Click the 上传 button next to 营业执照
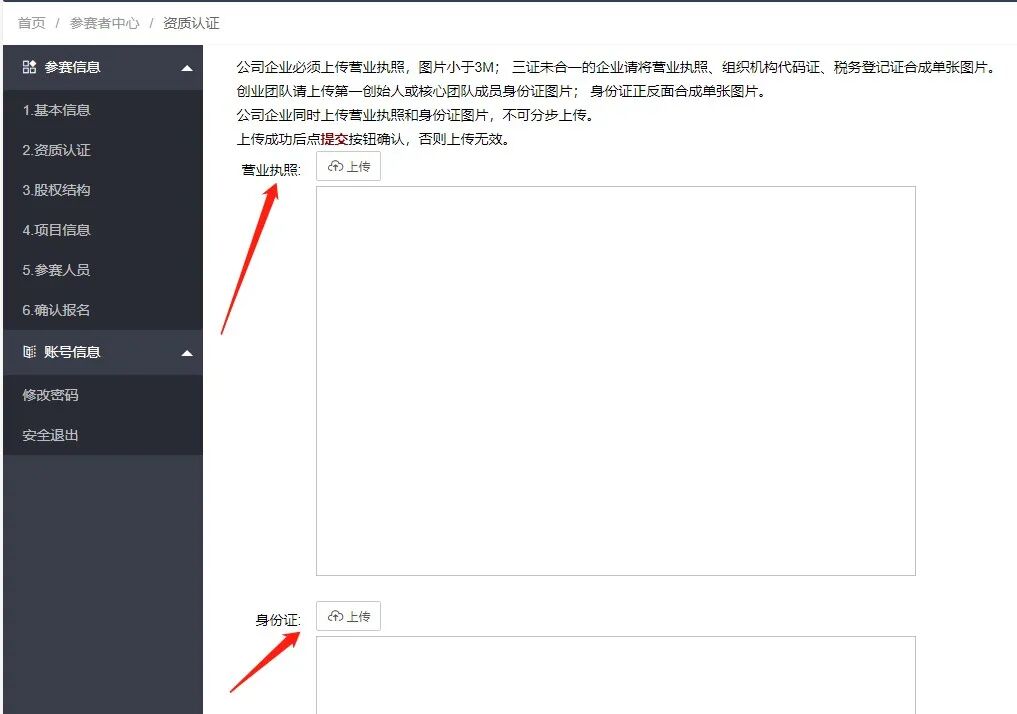1017x714 pixels. click(348, 166)
